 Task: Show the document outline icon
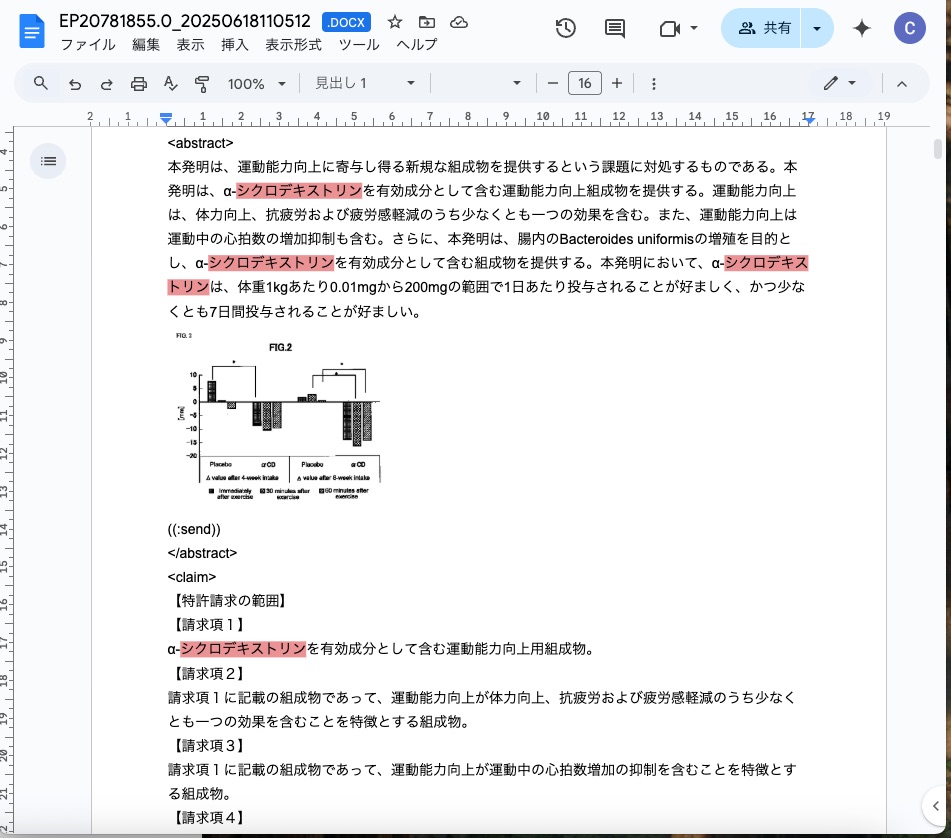coord(48,161)
